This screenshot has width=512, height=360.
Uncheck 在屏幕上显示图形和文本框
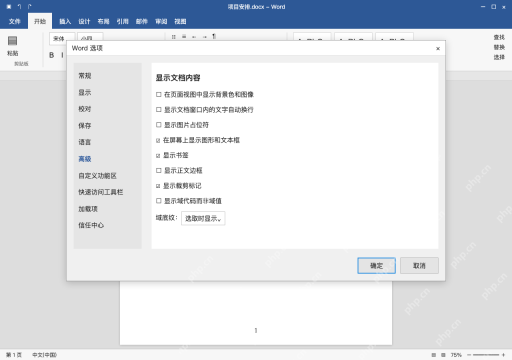point(158,140)
